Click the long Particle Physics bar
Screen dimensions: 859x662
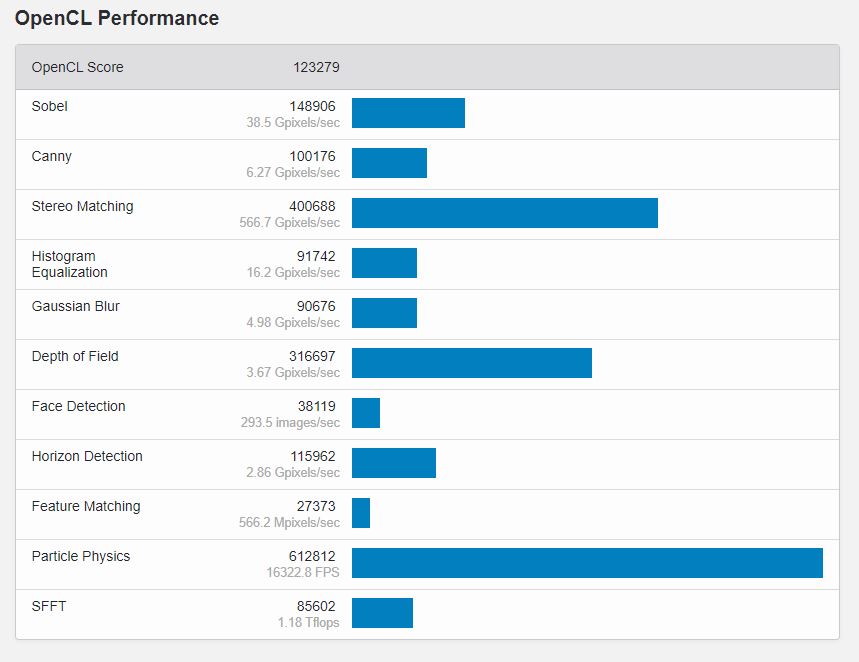click(587, 563)
